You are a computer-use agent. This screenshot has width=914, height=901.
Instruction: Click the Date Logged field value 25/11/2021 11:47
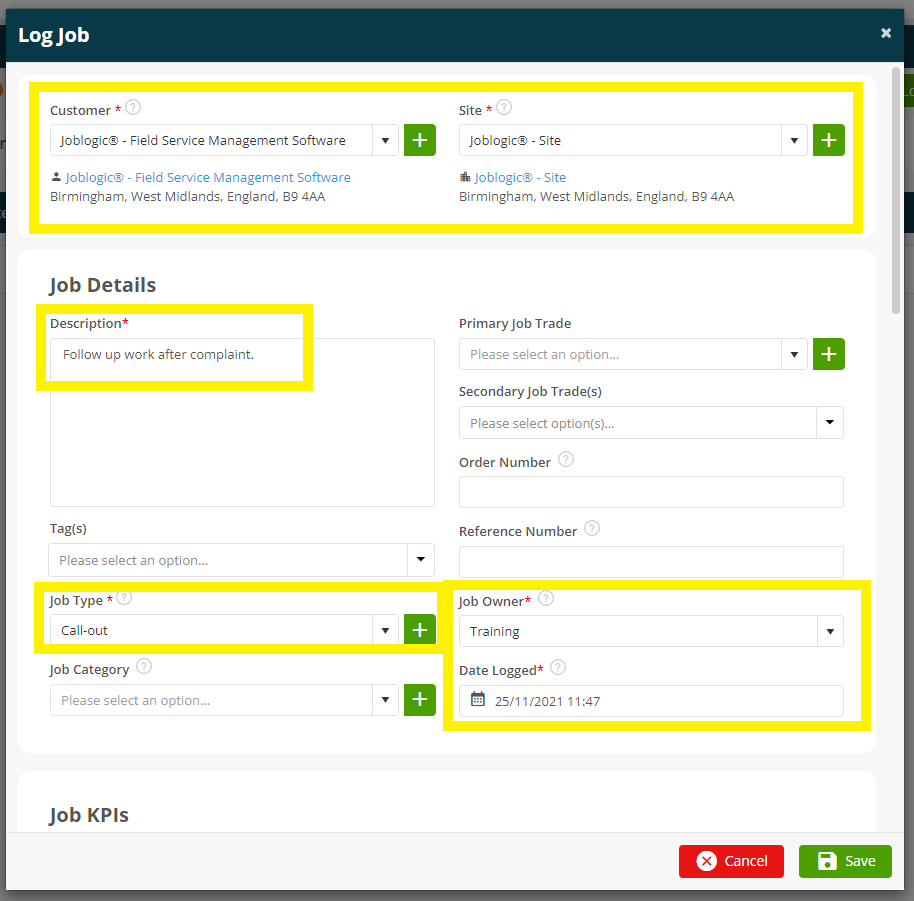(547, 701)
